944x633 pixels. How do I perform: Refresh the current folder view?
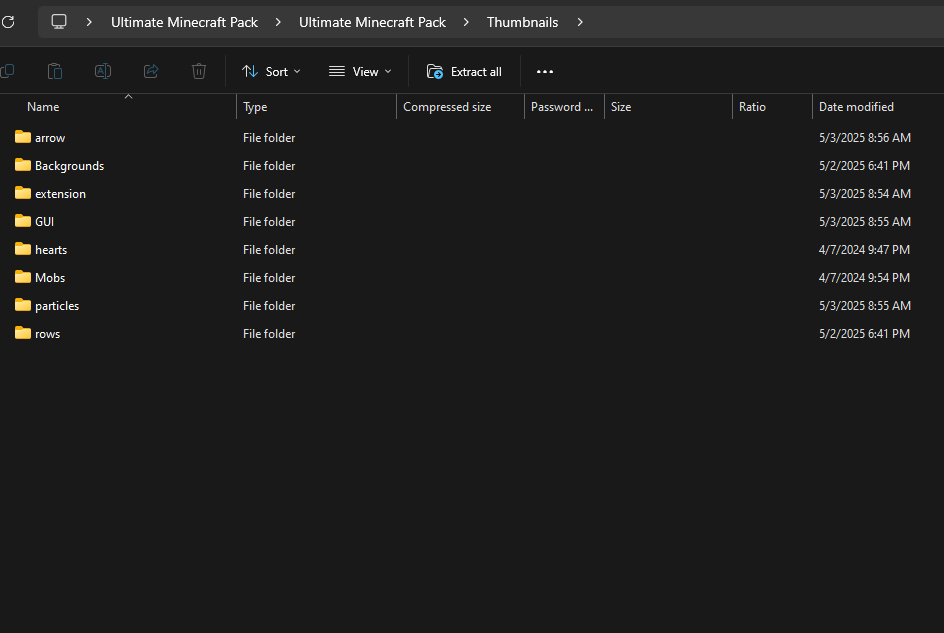pyautogui.click(x=8, y=22)
